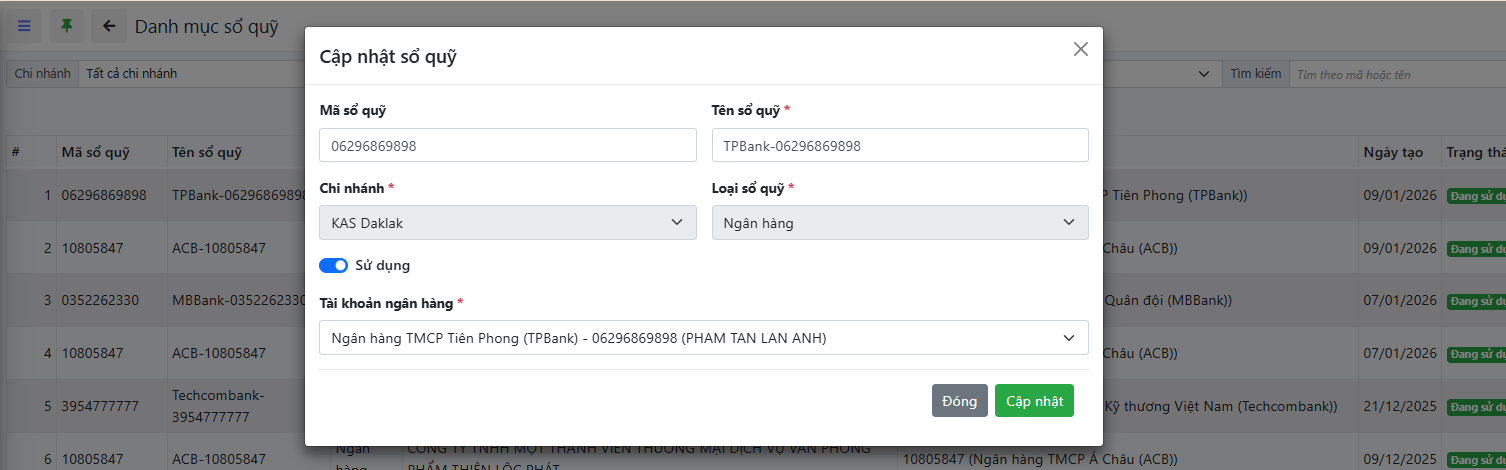Click the Mã sổ quỹ column header
Screen dimensions: 1506x470
tap(96, 153)
